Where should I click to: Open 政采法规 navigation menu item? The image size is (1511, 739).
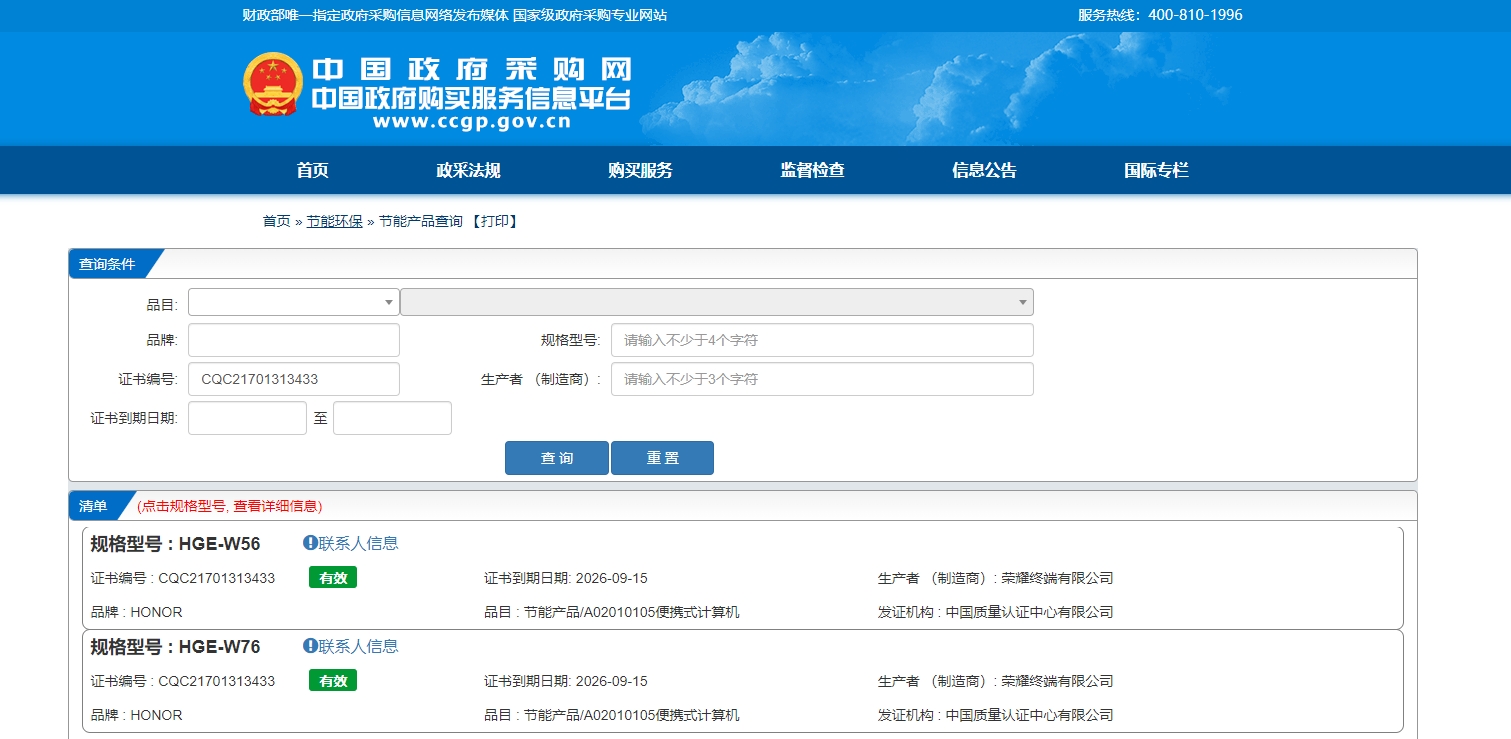(468, 171)
